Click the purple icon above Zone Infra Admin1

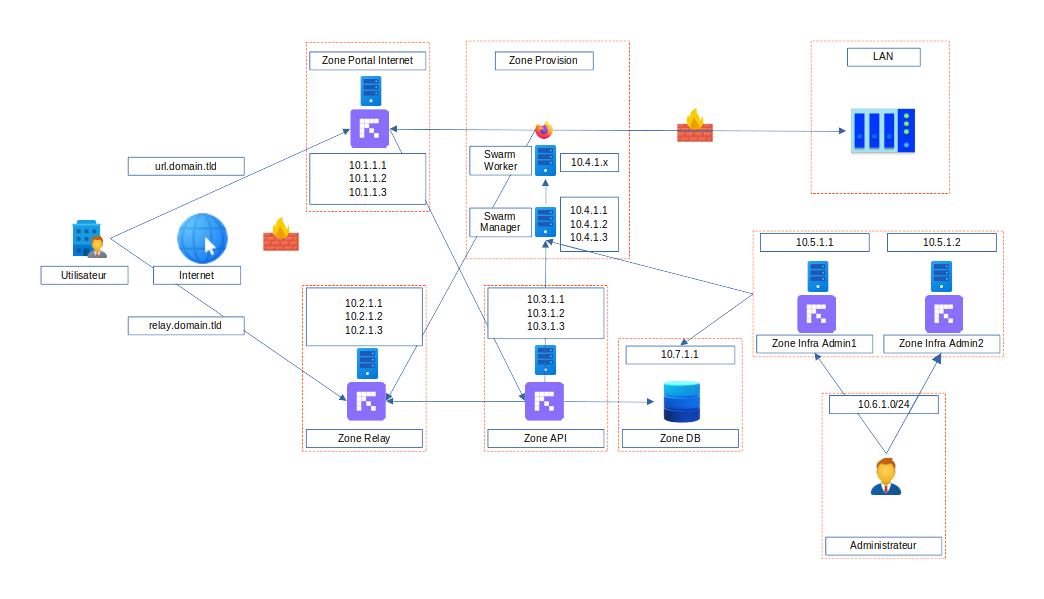[x=817, y=314]
